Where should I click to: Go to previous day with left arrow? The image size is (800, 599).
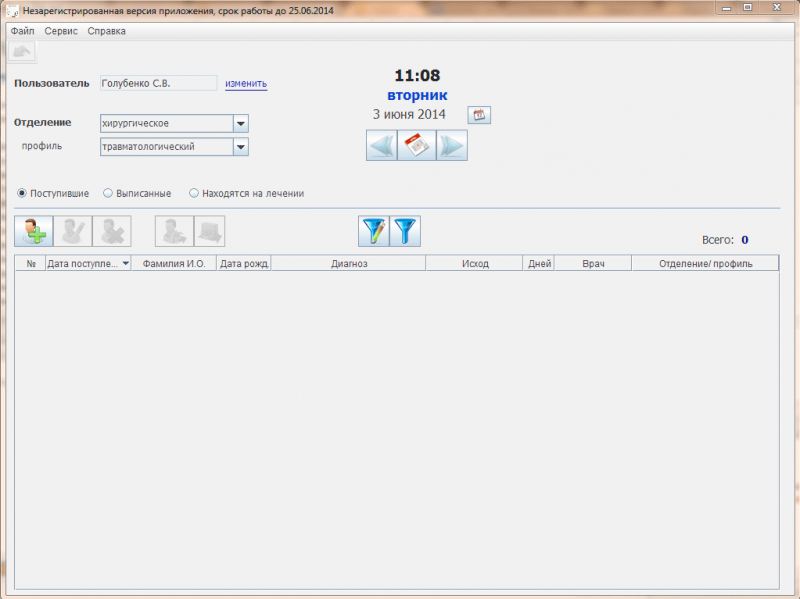[x=382, y=146]
